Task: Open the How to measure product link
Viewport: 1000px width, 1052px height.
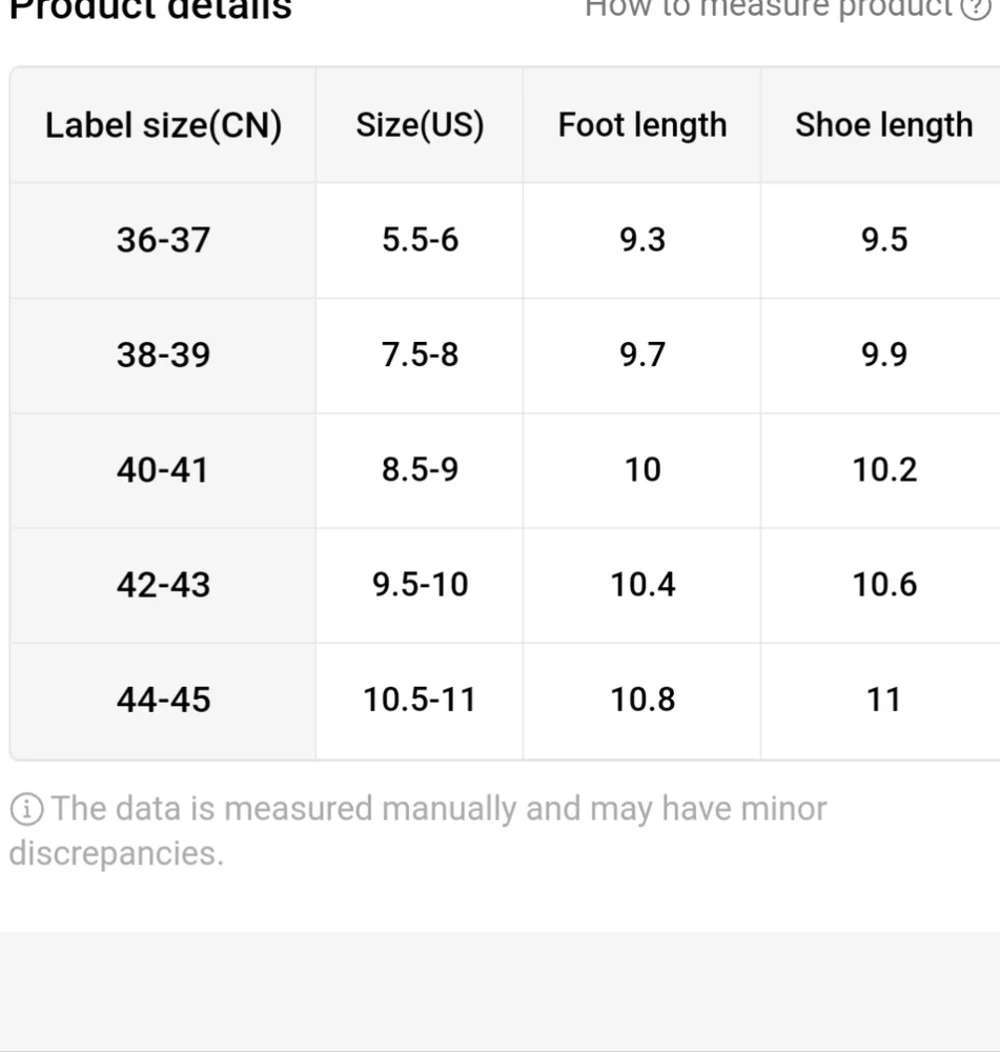Action: (x=768, y=7)
